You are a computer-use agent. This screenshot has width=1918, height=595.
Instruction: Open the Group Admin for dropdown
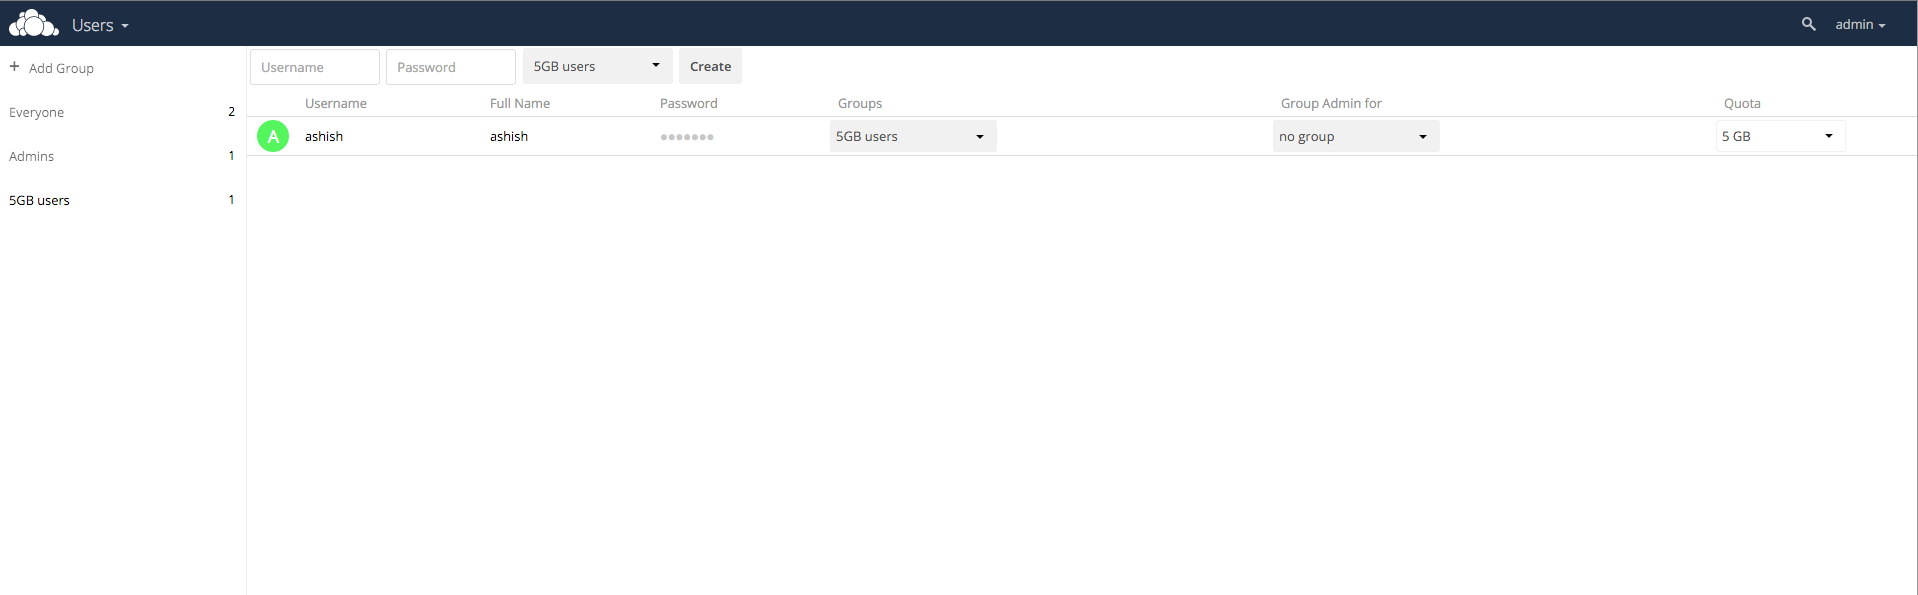pos(1355,136)
